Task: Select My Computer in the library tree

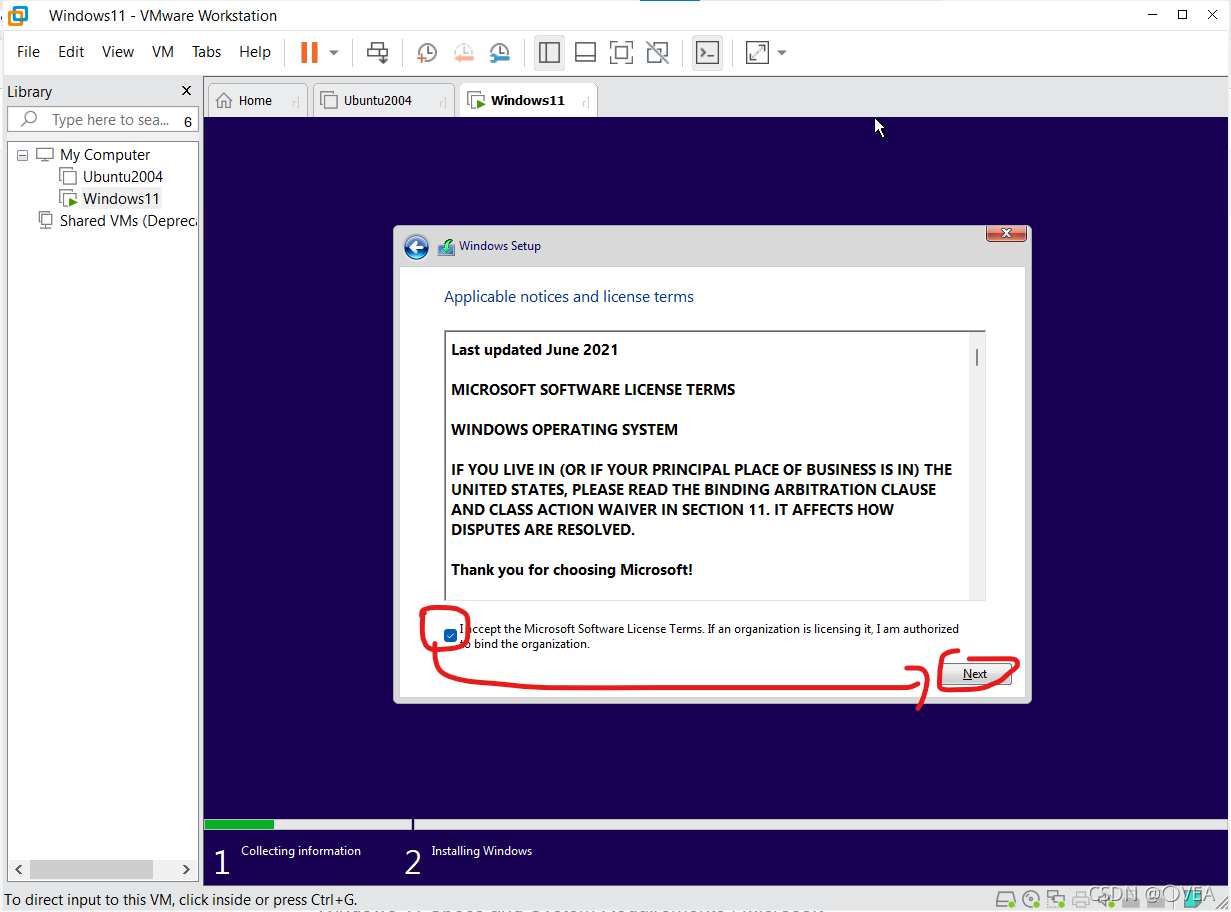Action: click(x=105, y=155)
